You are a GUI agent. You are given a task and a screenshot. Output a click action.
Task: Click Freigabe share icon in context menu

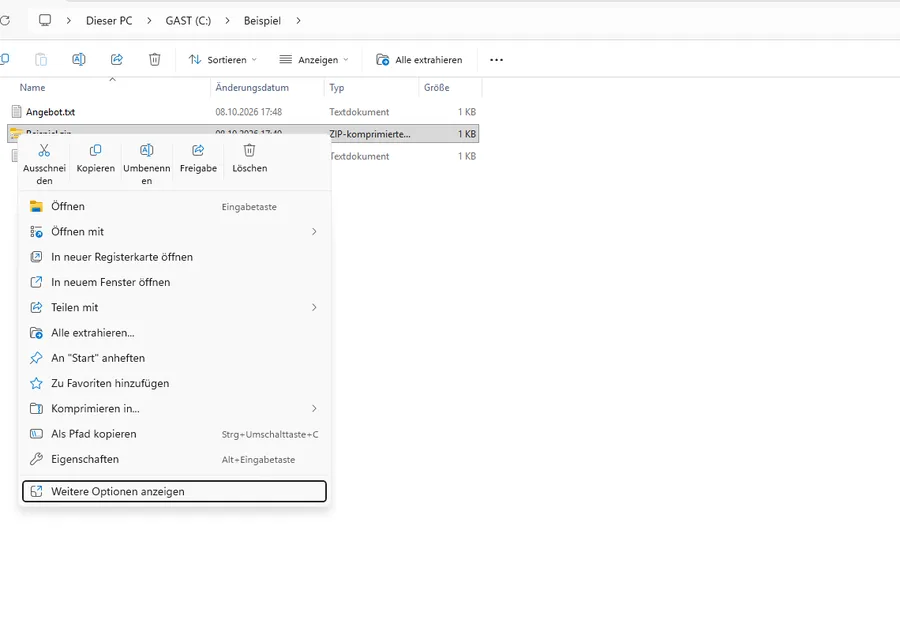pos(198,150)
